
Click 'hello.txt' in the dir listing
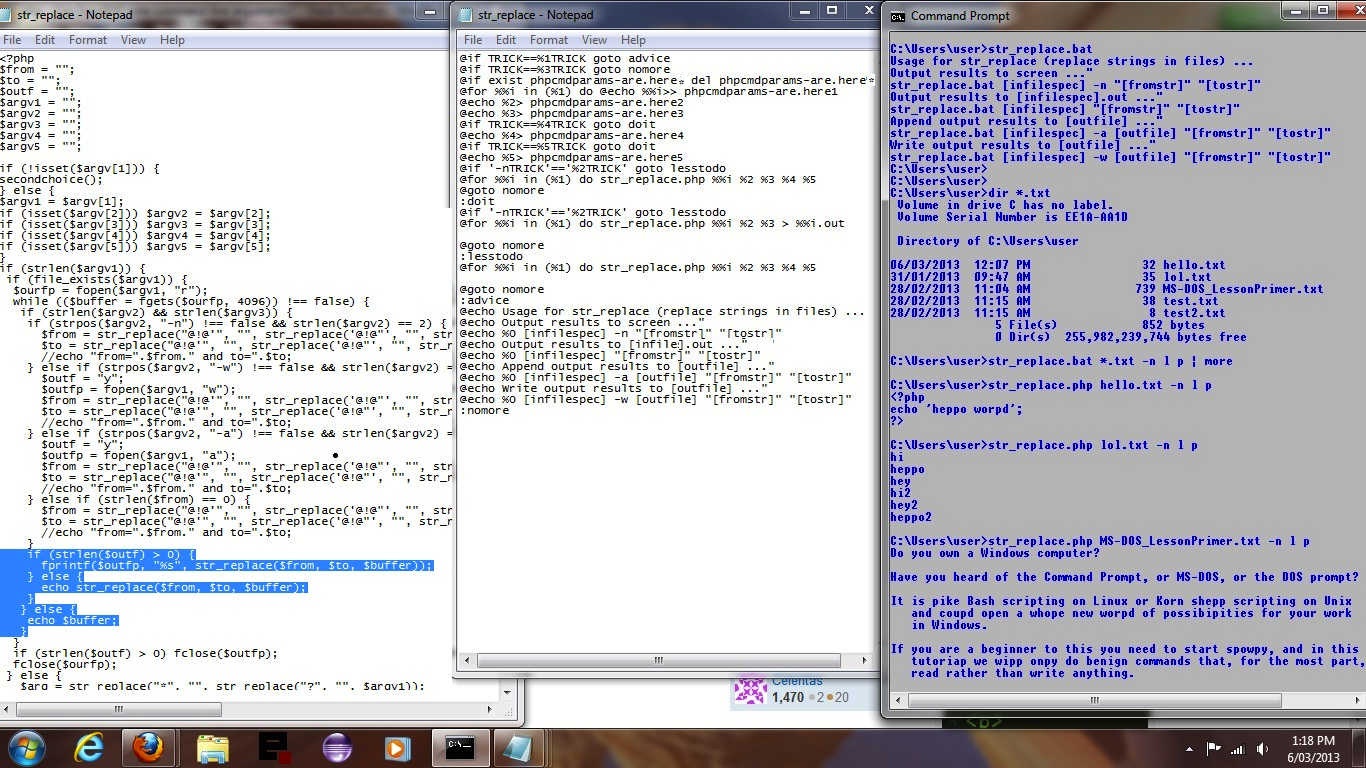[1194, 265]
